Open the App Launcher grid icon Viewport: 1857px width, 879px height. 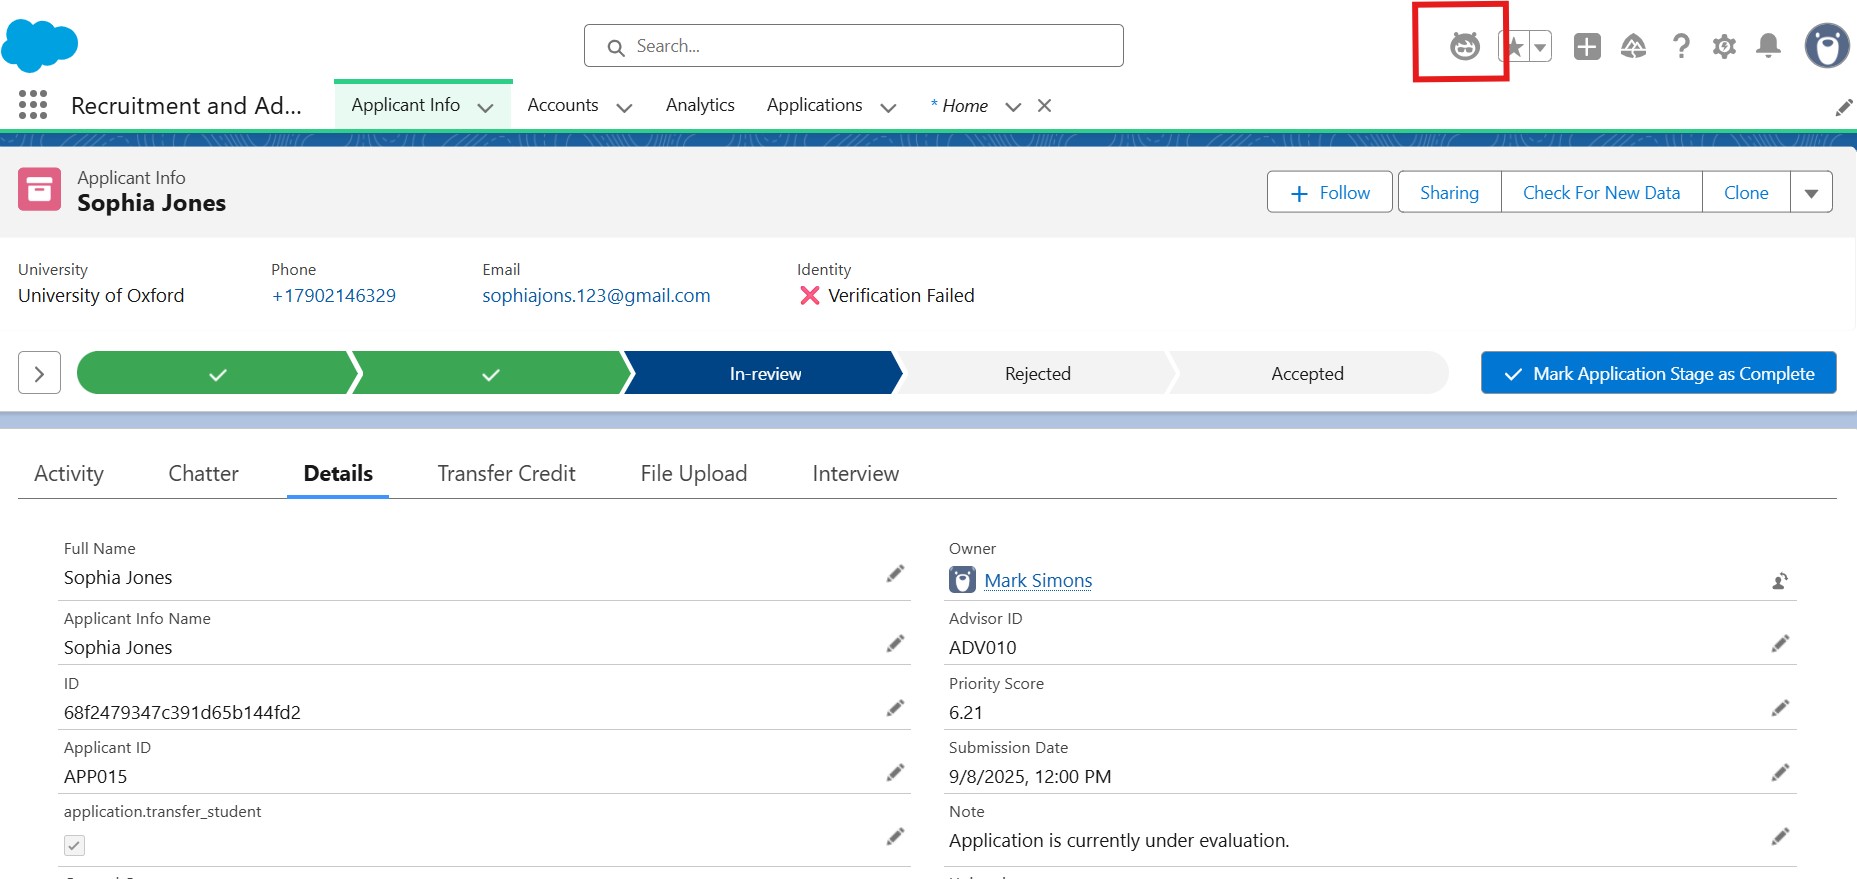(33, 105)
